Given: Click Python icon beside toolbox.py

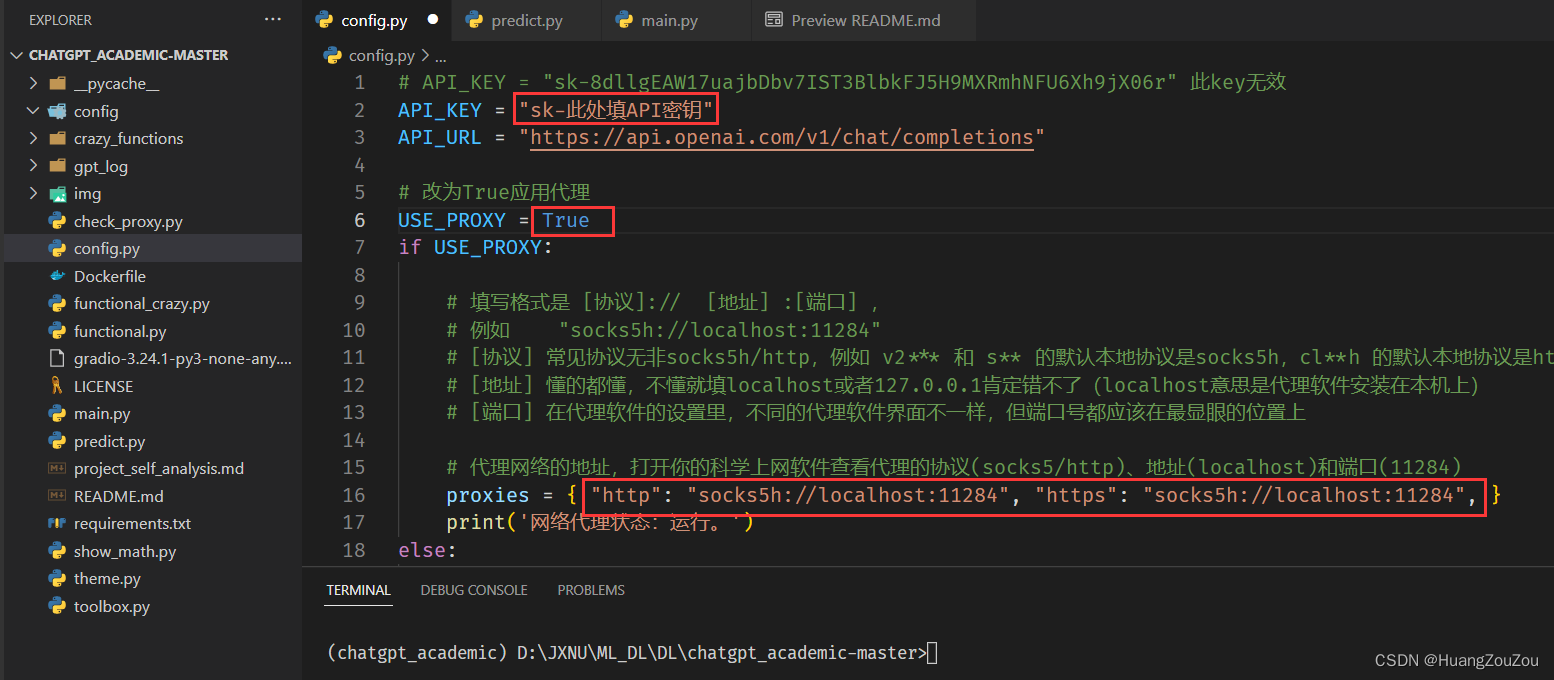Looking at the screenshot, I should click(x=57, y=606).
